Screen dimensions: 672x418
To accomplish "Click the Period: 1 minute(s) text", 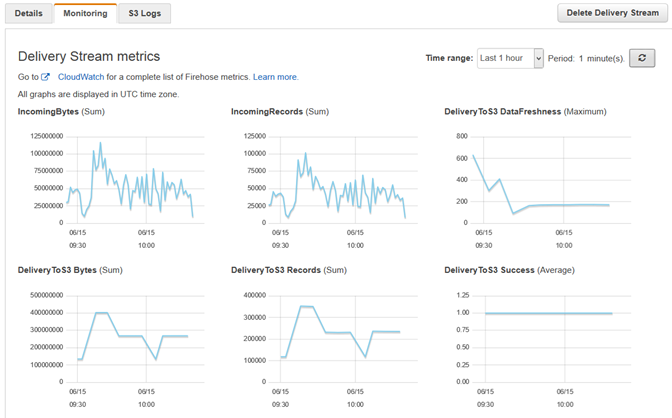I will coord(586,58).
